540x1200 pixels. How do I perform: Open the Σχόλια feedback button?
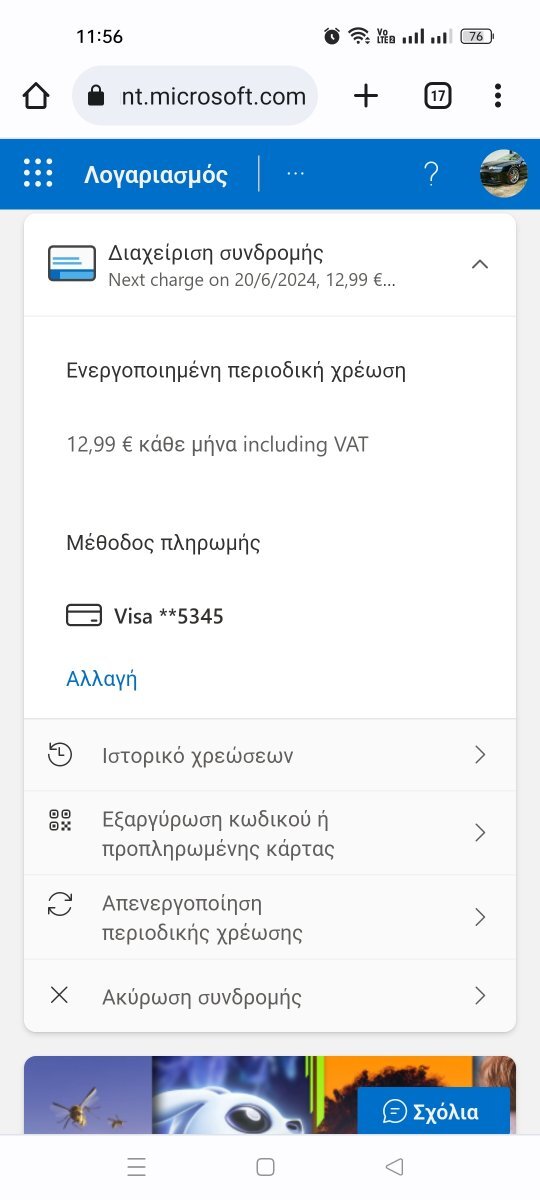433,1111
